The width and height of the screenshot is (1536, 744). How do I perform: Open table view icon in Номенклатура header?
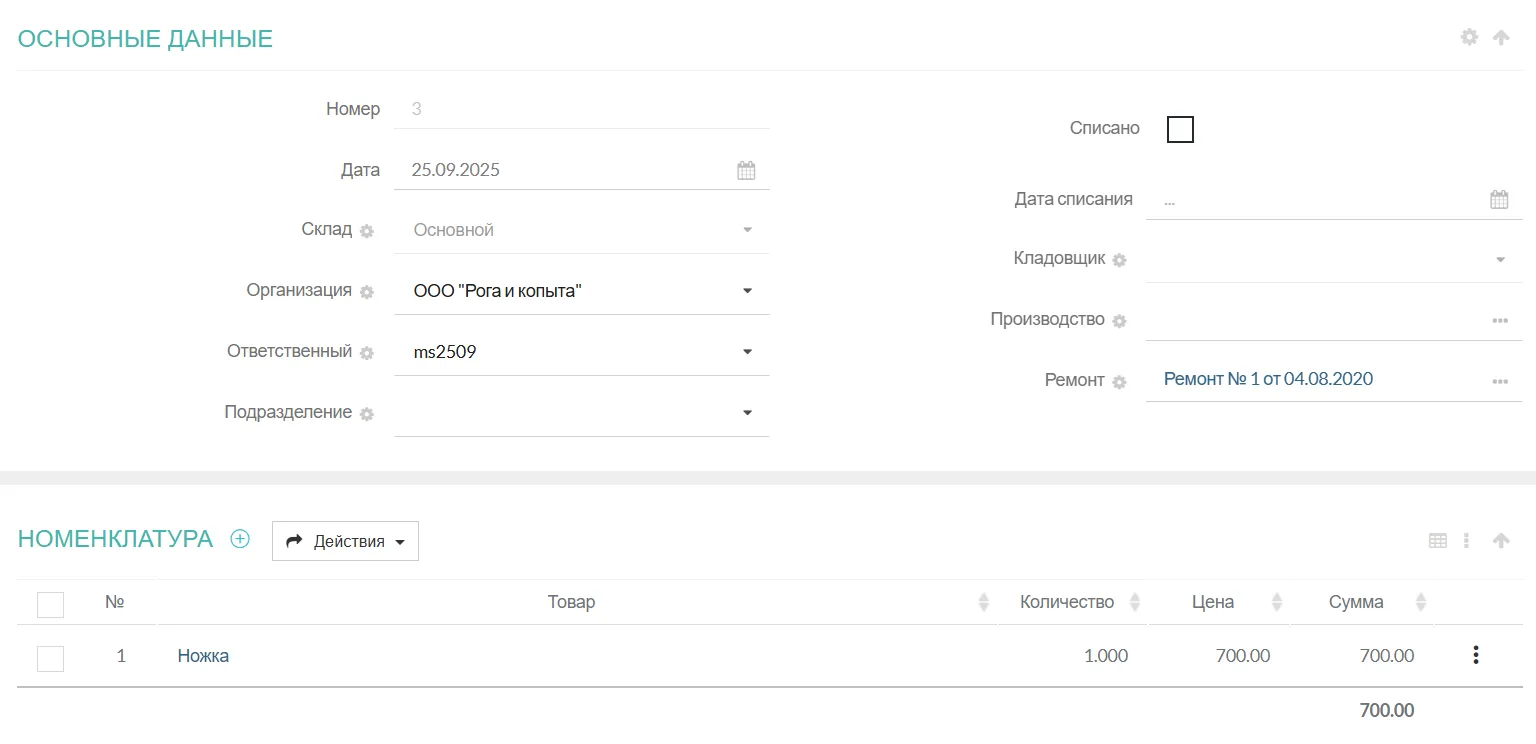(x=1437, y=541)
